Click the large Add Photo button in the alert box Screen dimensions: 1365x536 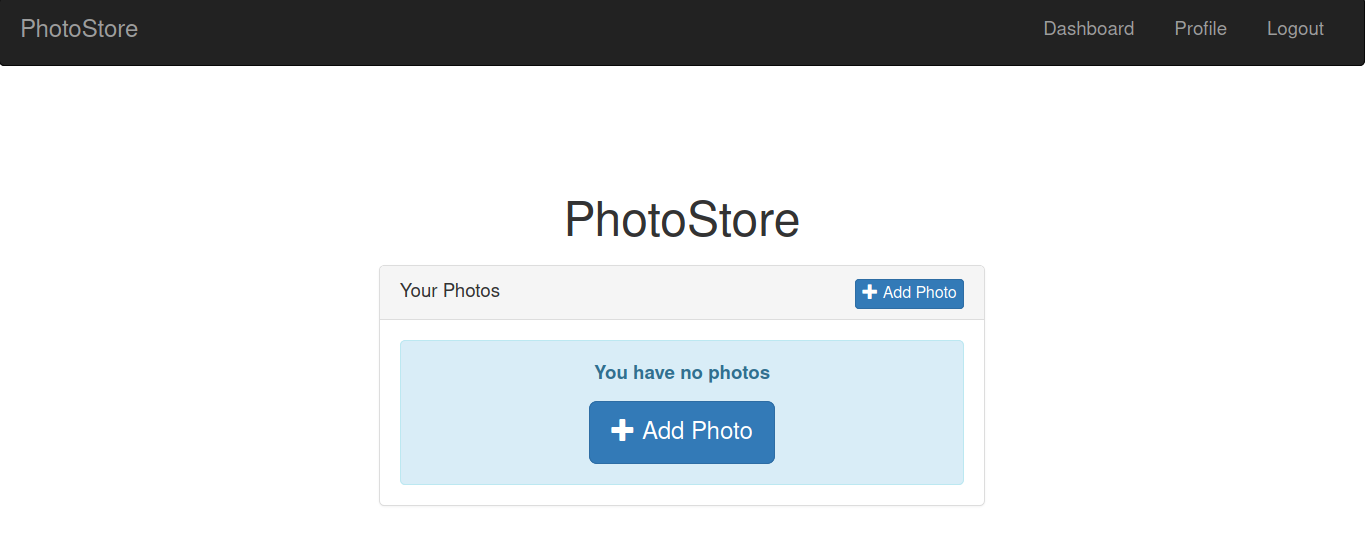(x=682, y=432)
